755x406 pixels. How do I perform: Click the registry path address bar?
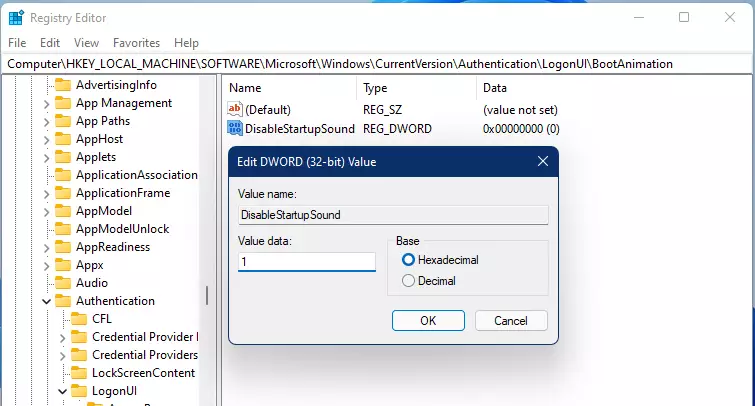(x=378, y=64)
